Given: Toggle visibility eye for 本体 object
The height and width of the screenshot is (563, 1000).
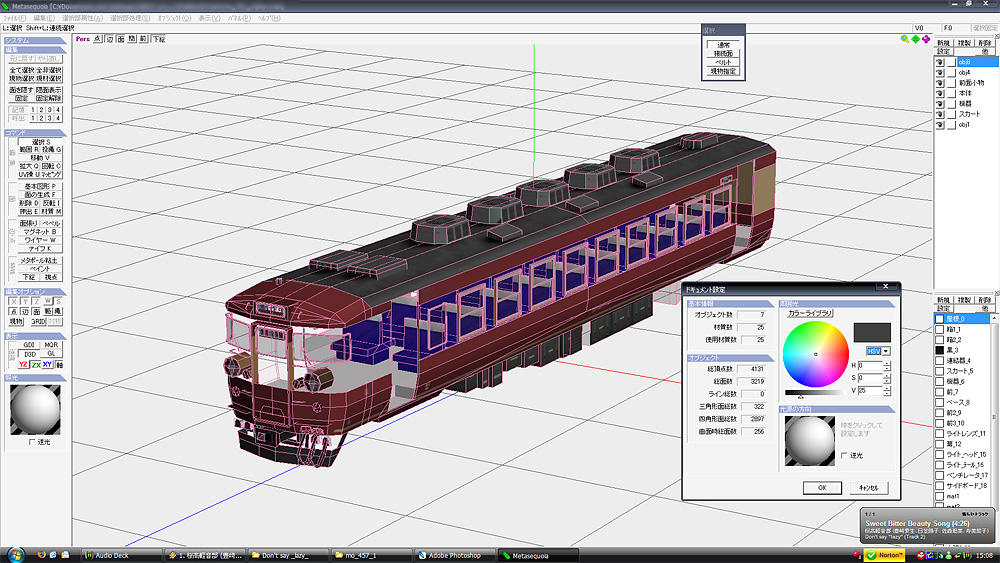Looking at the screenshot, I should 940,93.
